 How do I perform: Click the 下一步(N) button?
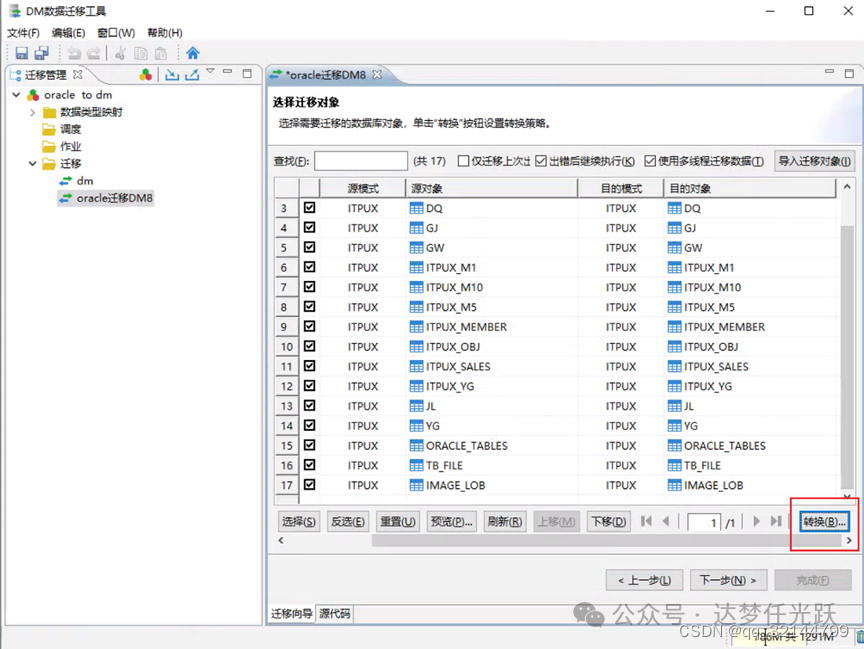pos(728,580)
